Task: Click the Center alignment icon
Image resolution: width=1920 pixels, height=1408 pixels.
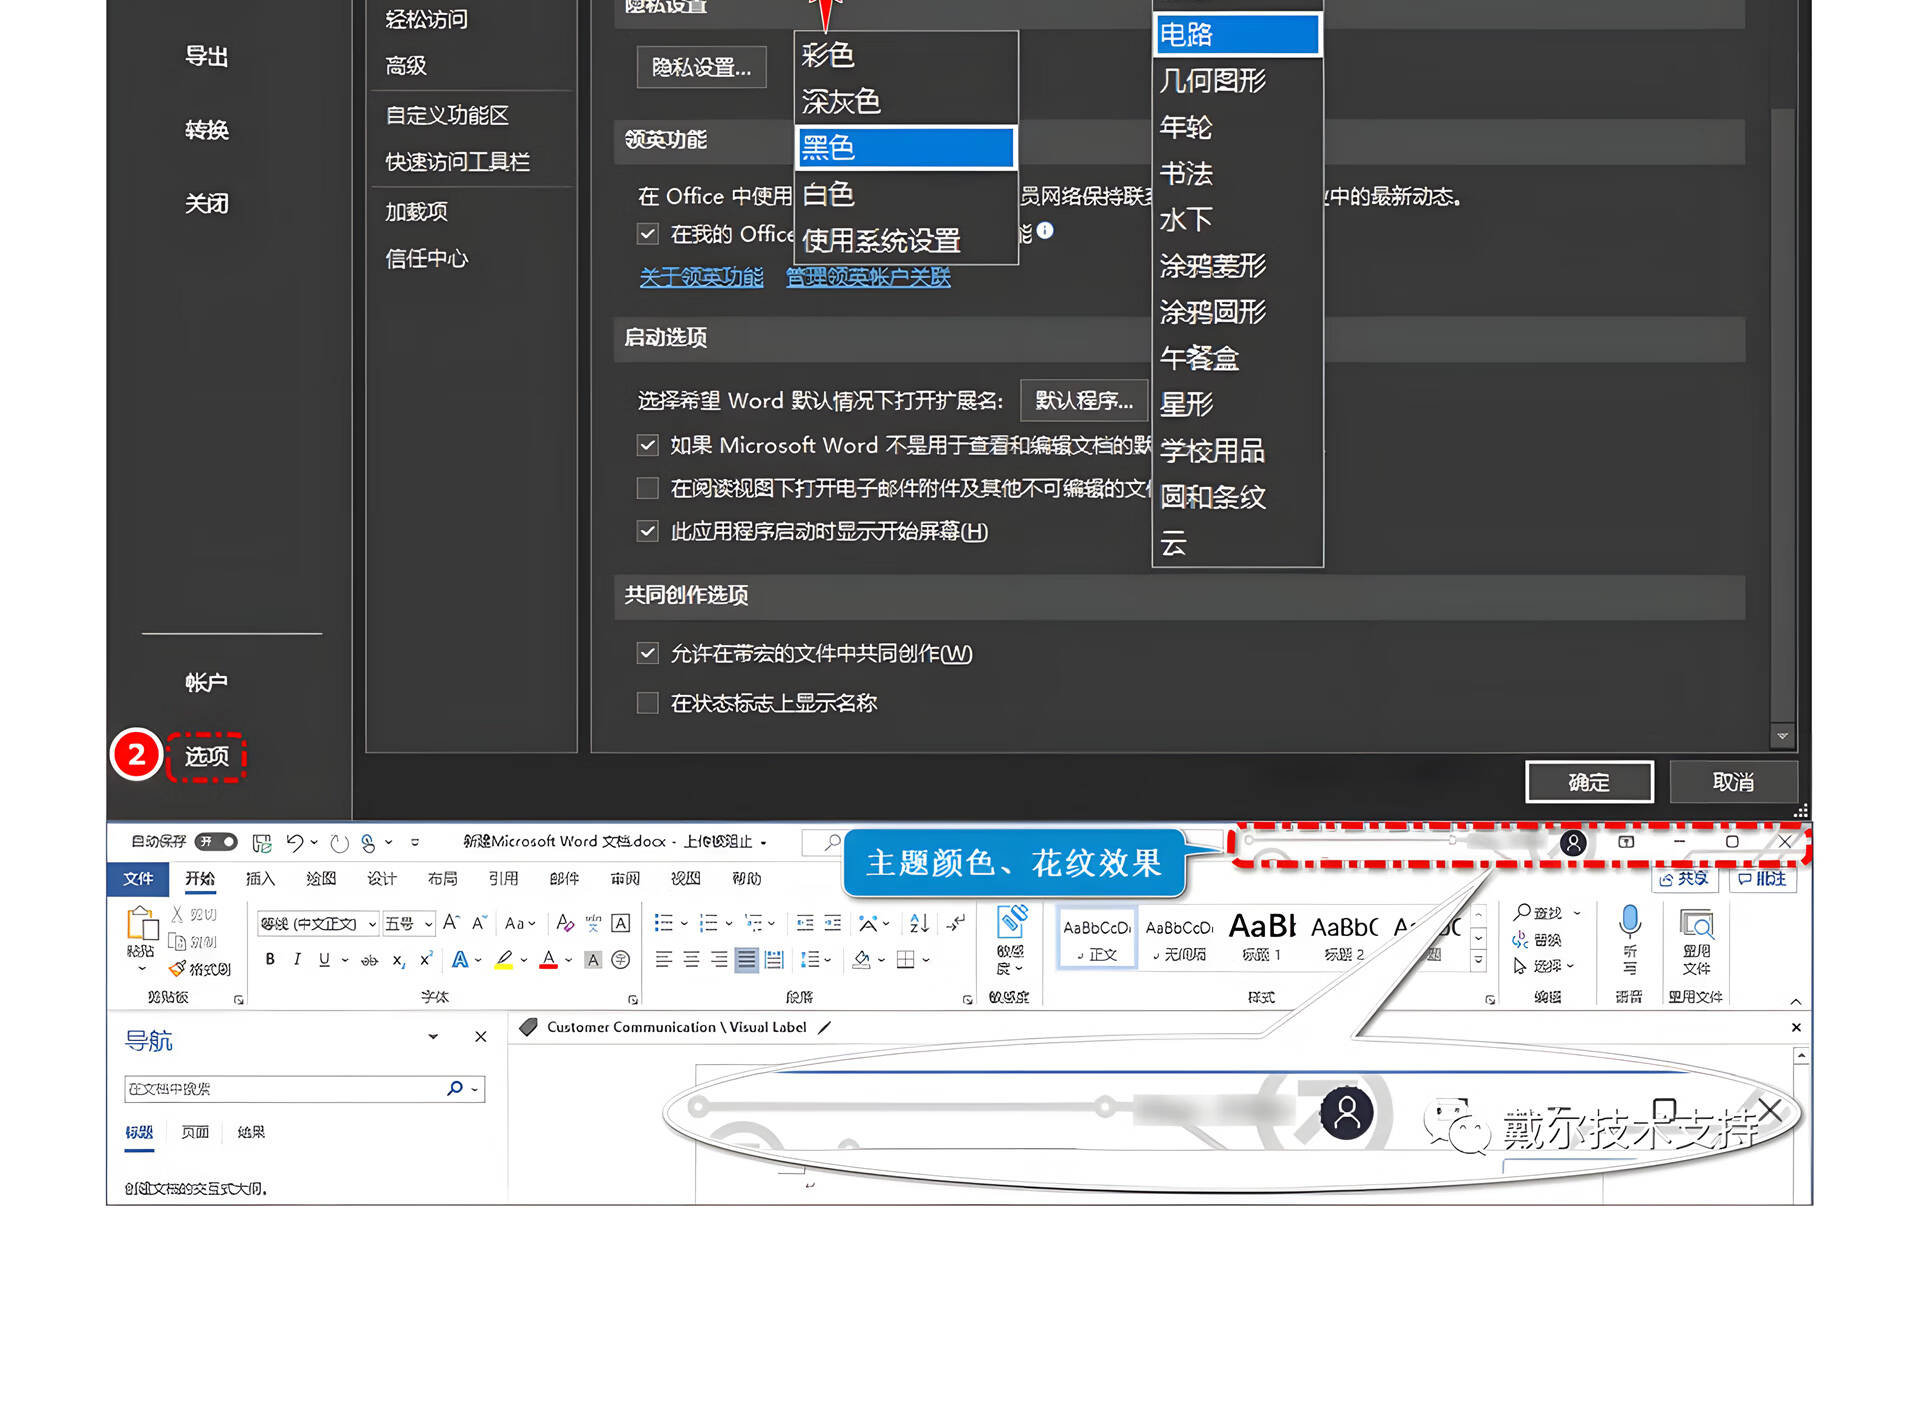Action: [691, 960]
